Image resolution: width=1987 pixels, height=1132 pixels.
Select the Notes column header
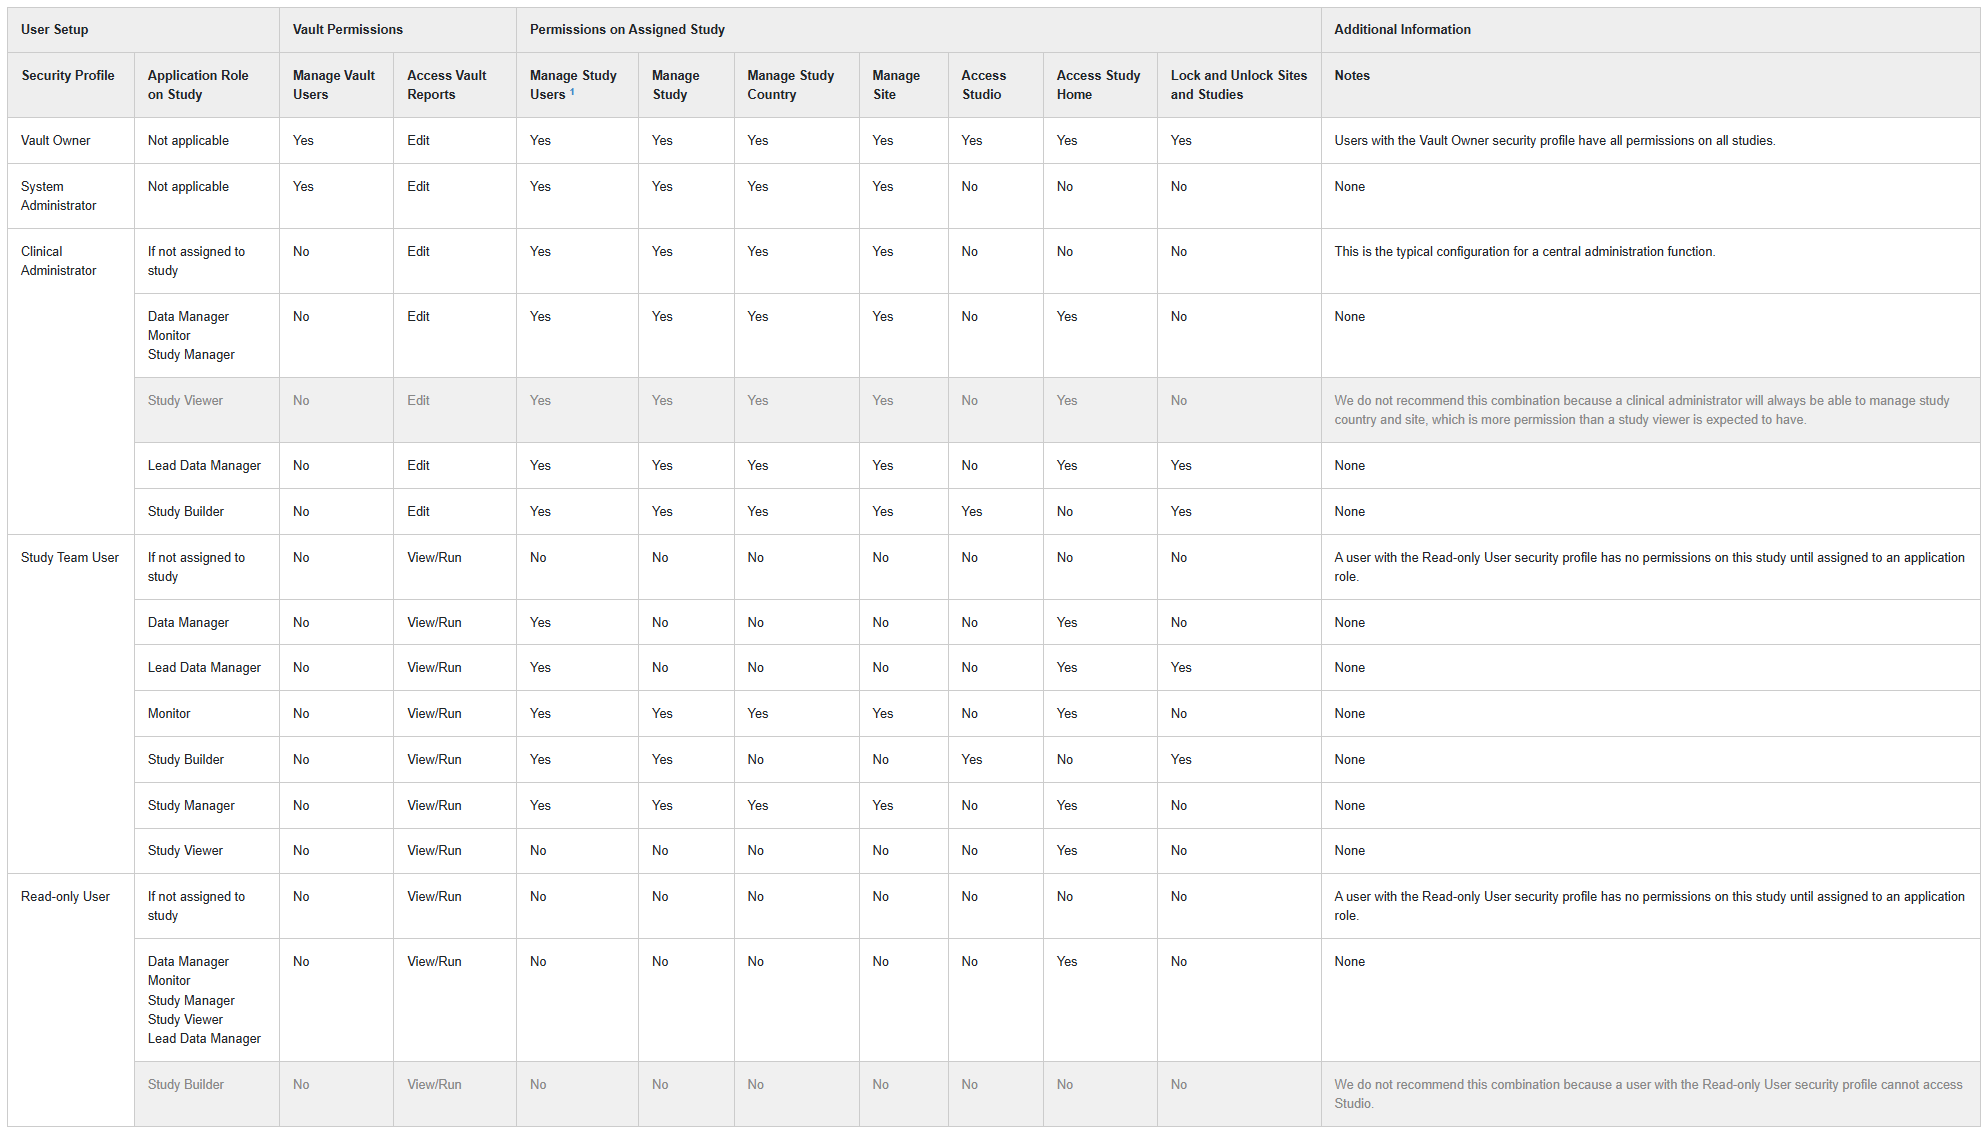pos(1351,76)
